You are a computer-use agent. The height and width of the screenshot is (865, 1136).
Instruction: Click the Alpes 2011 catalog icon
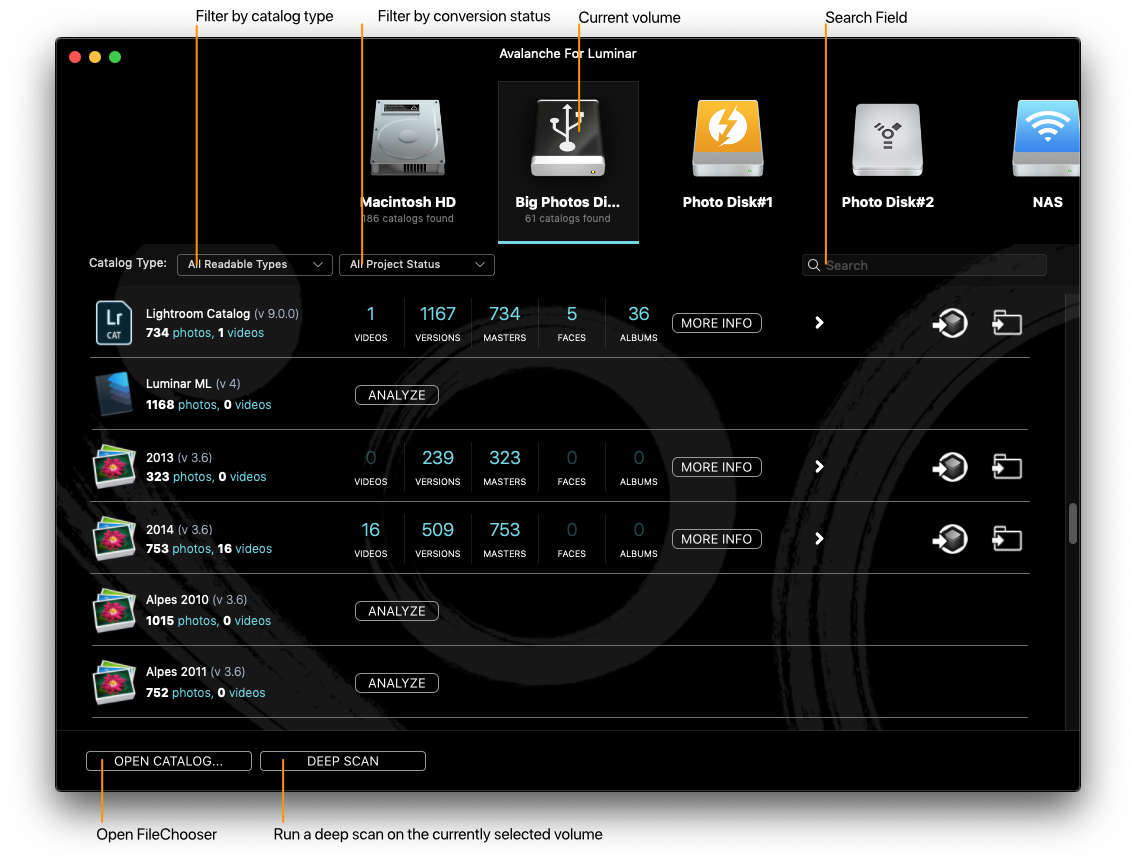tap(114, 682)
